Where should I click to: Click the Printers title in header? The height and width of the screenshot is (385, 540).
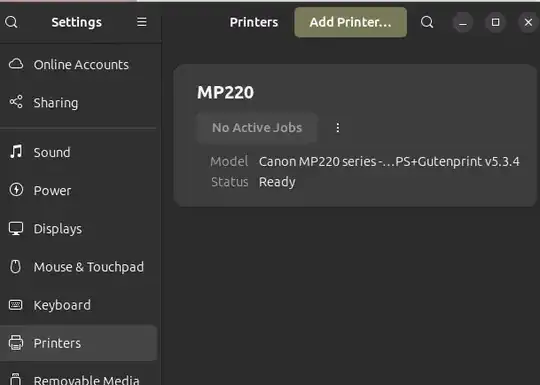point(254,22)
